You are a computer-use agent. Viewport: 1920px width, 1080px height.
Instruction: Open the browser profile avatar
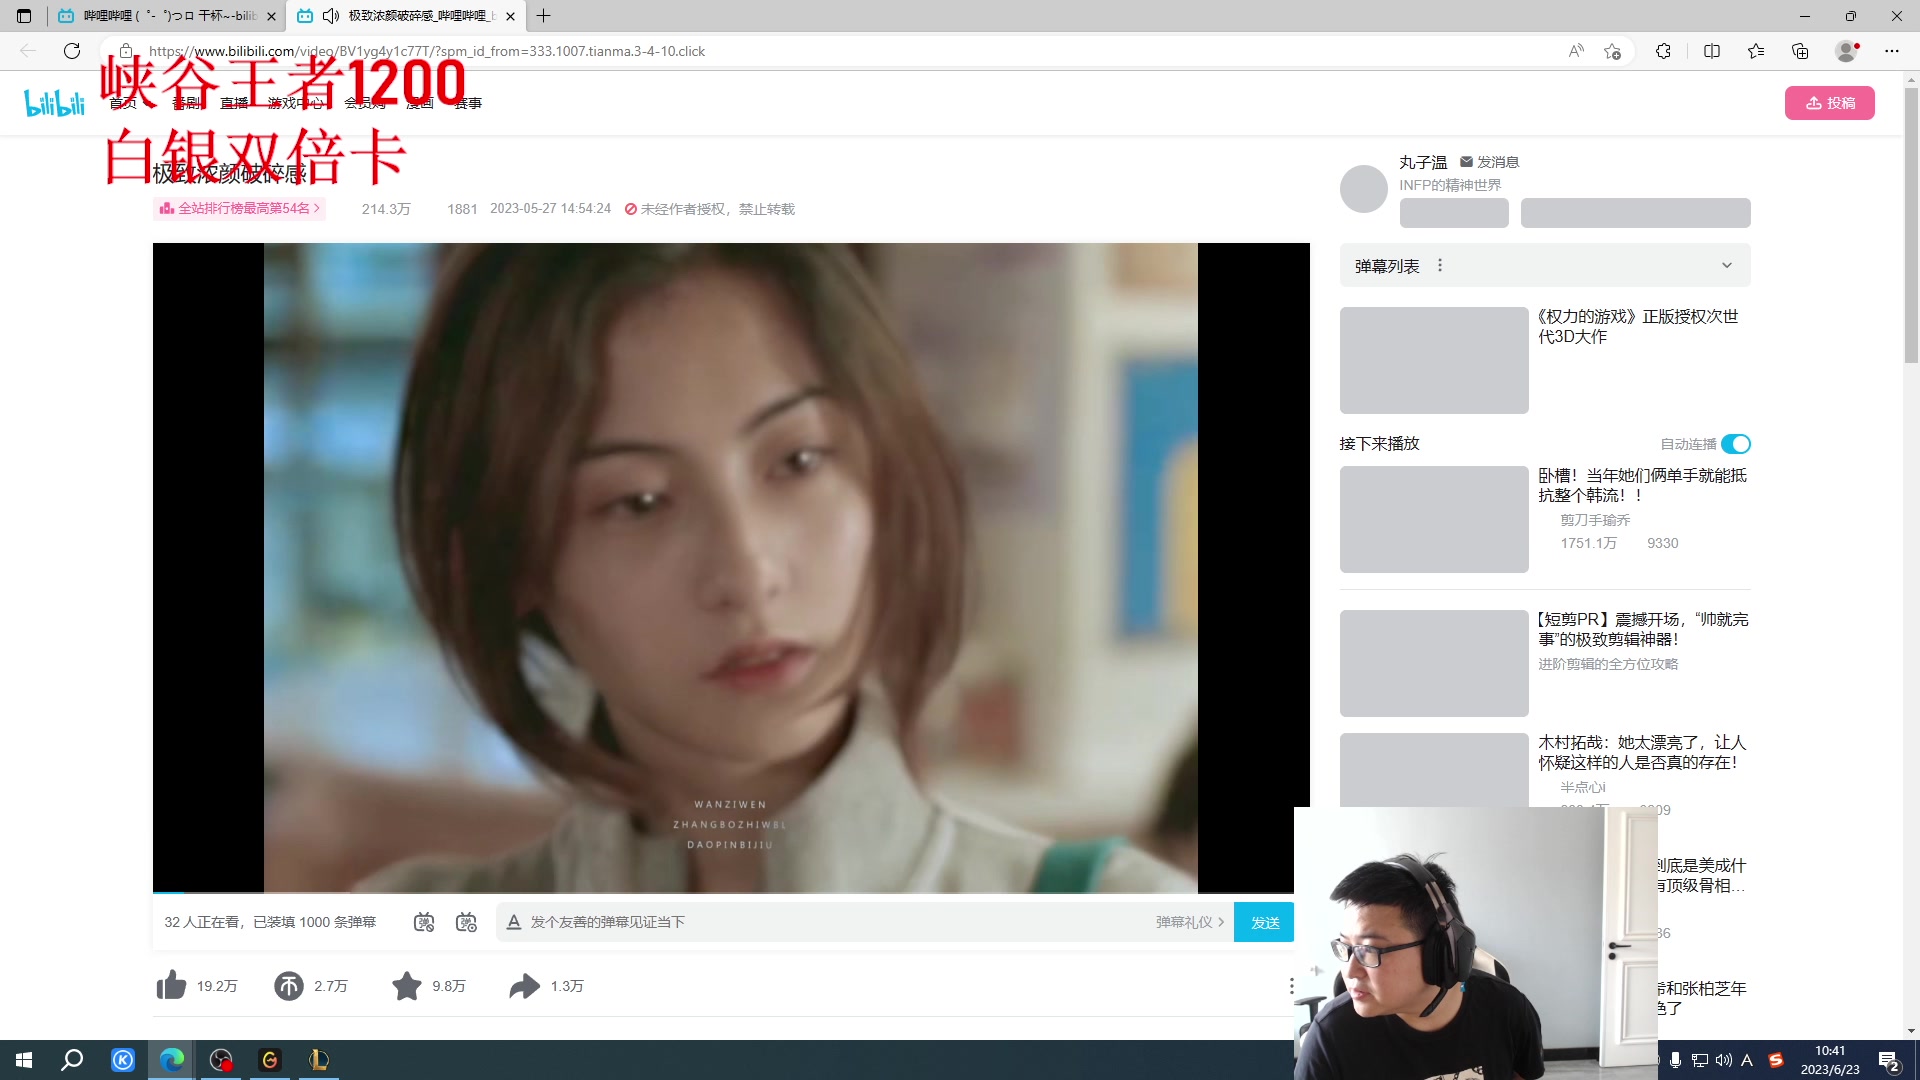pos(1847,51)
